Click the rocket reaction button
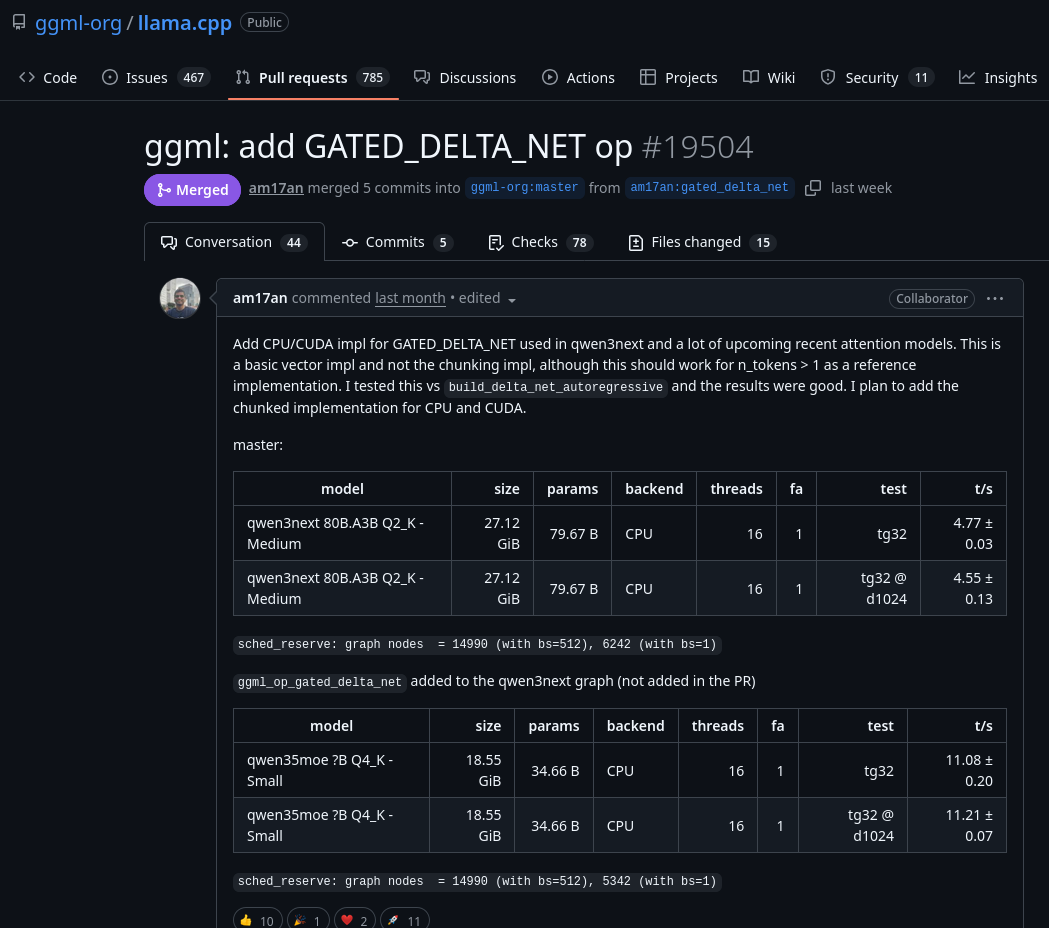The height and width of the screenshot is (928, 1049). [405, 920]
